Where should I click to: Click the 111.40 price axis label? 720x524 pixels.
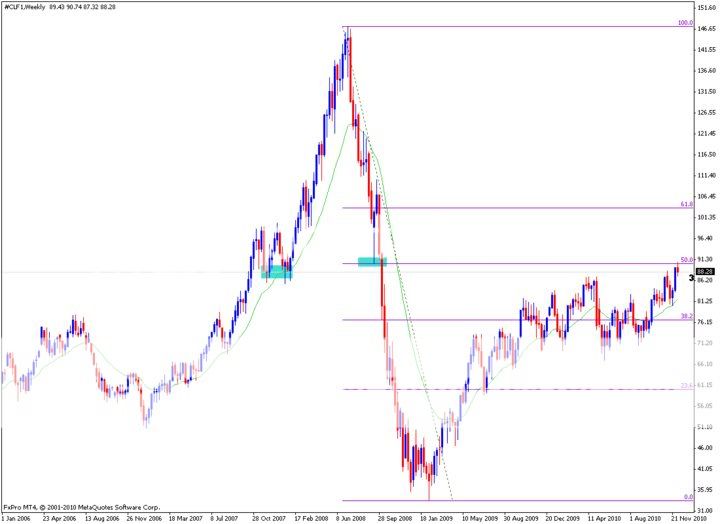[706, 175]
